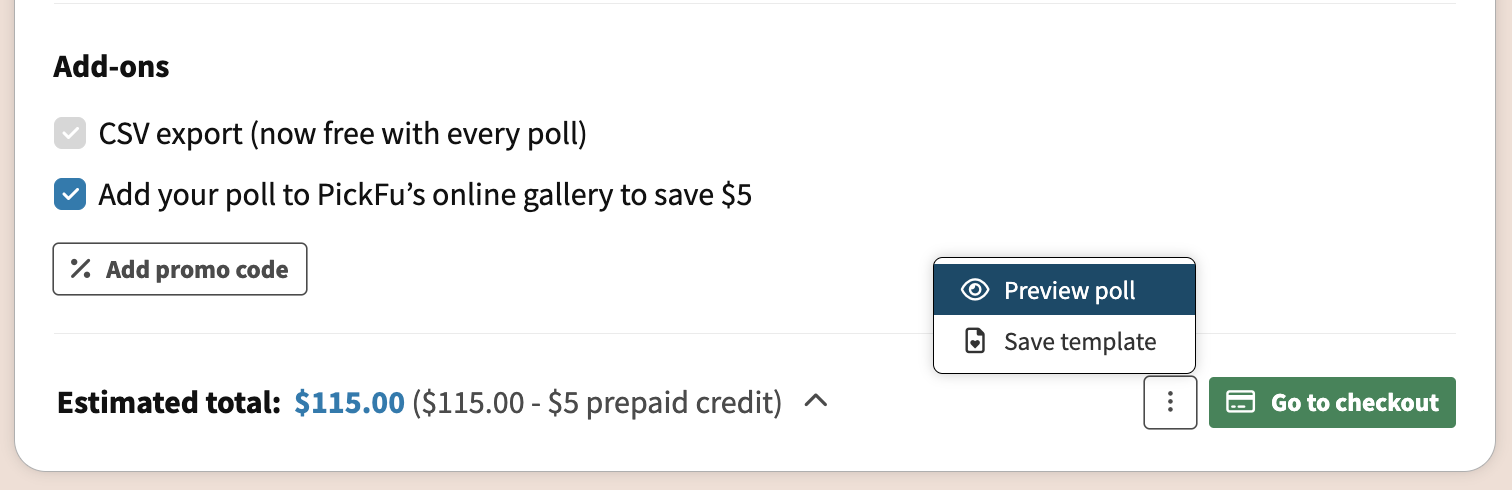Screen dimensions: 1512x490
Task: Click the eye icon beside Preview poll
Action: [974, 290]
